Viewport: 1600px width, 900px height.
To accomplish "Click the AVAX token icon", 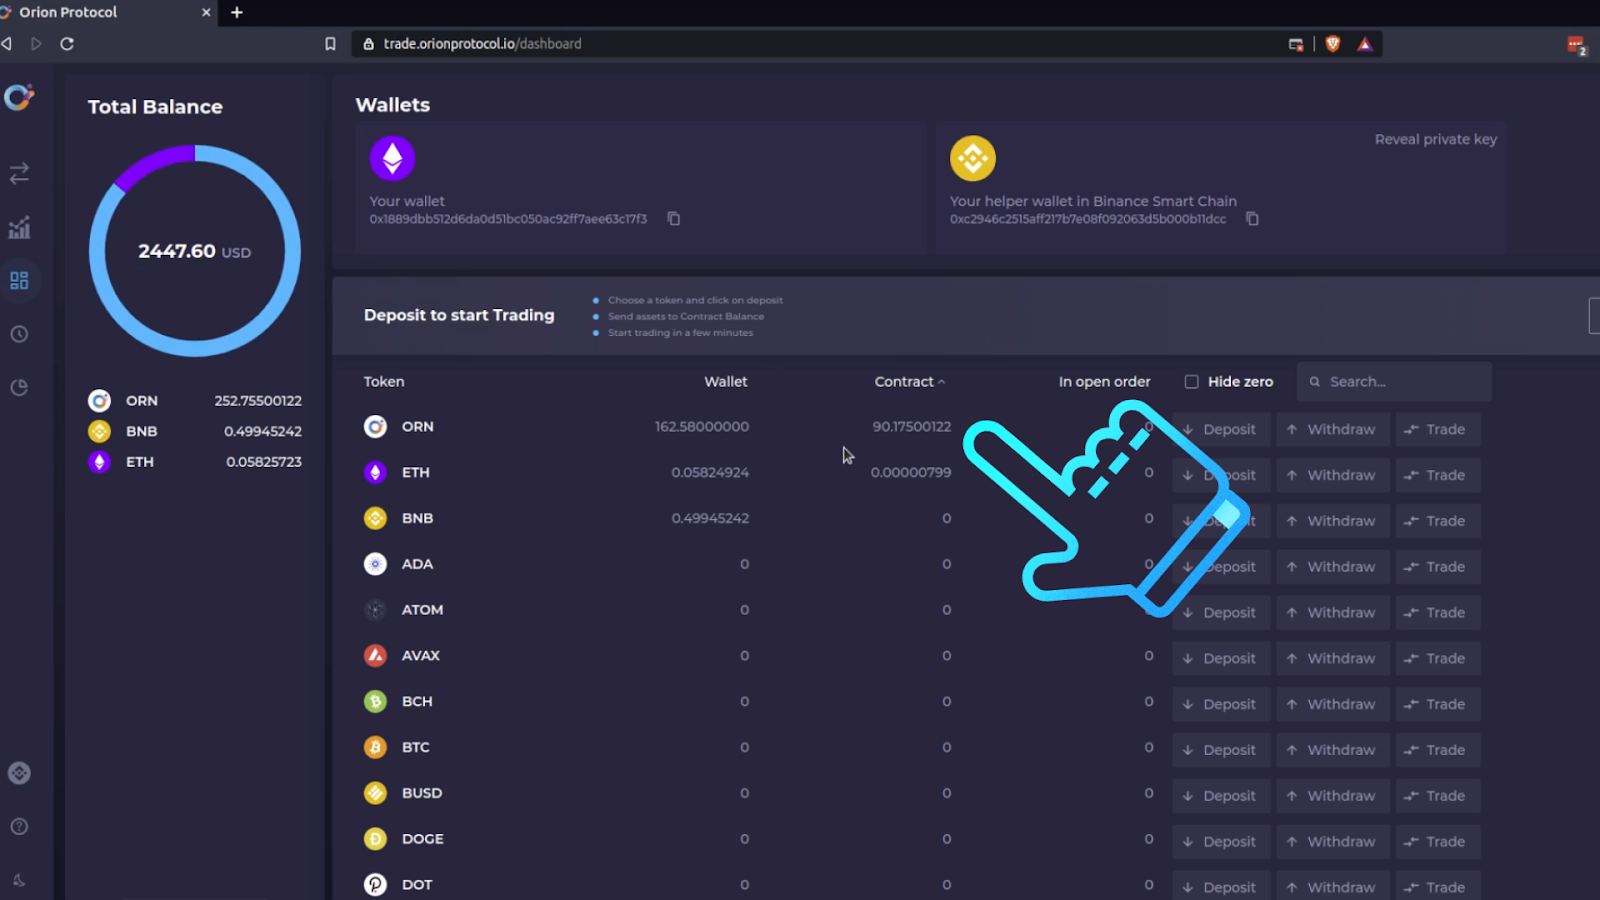I will tap(375, 656).
